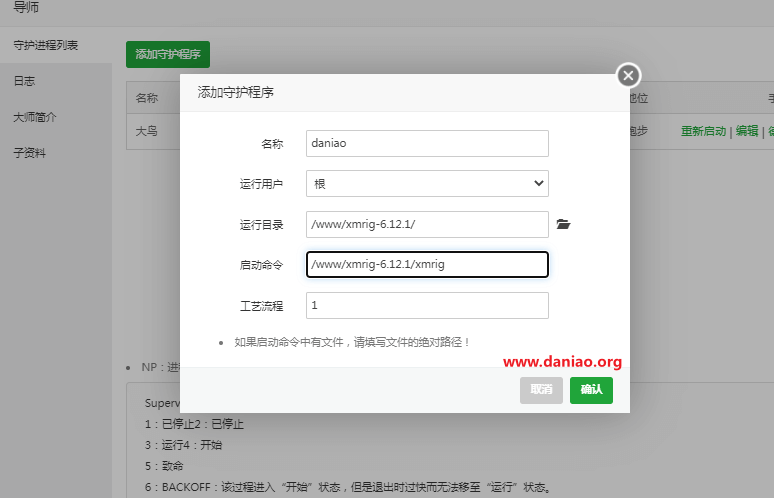
Task: Click the 大鸟 process row name
Action: pyautogui.click(x=146, y=131)
